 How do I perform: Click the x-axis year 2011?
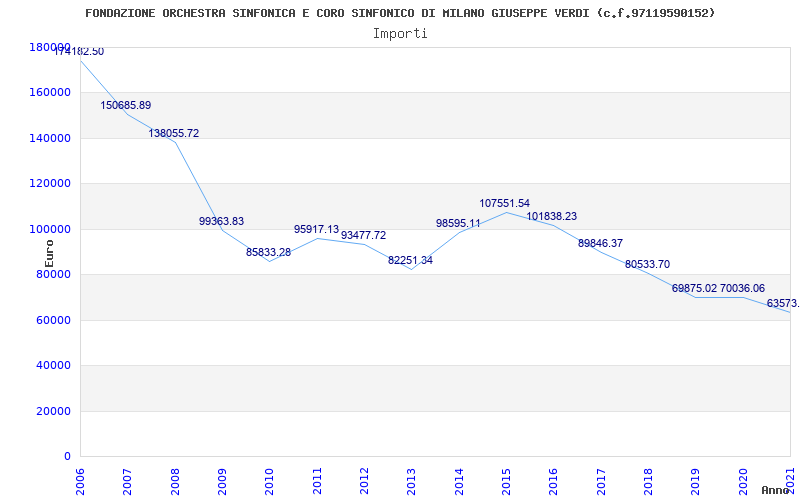pyautogui.click(x=317, y=481)
